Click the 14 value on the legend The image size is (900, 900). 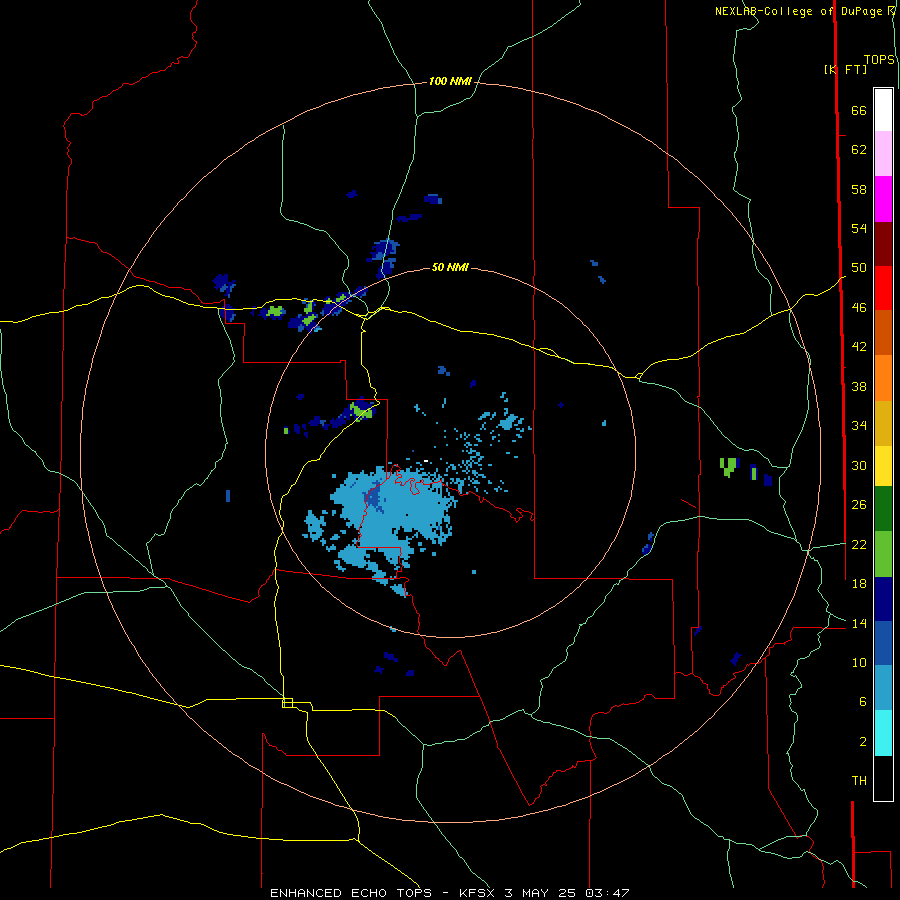pyautogui.click(x=859, y=623)
